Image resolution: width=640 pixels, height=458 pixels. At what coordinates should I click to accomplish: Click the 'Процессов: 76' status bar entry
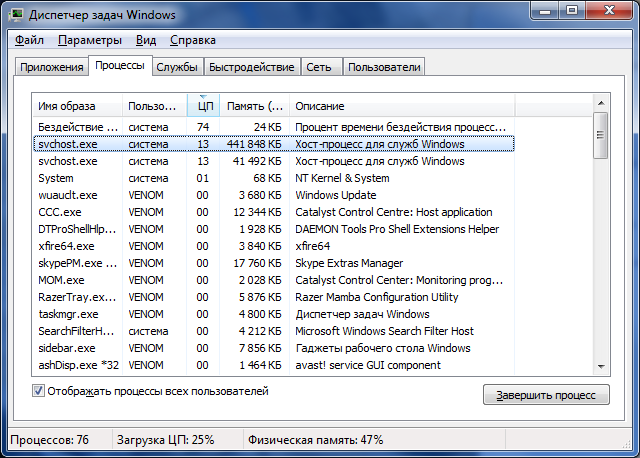coord(49,440)
